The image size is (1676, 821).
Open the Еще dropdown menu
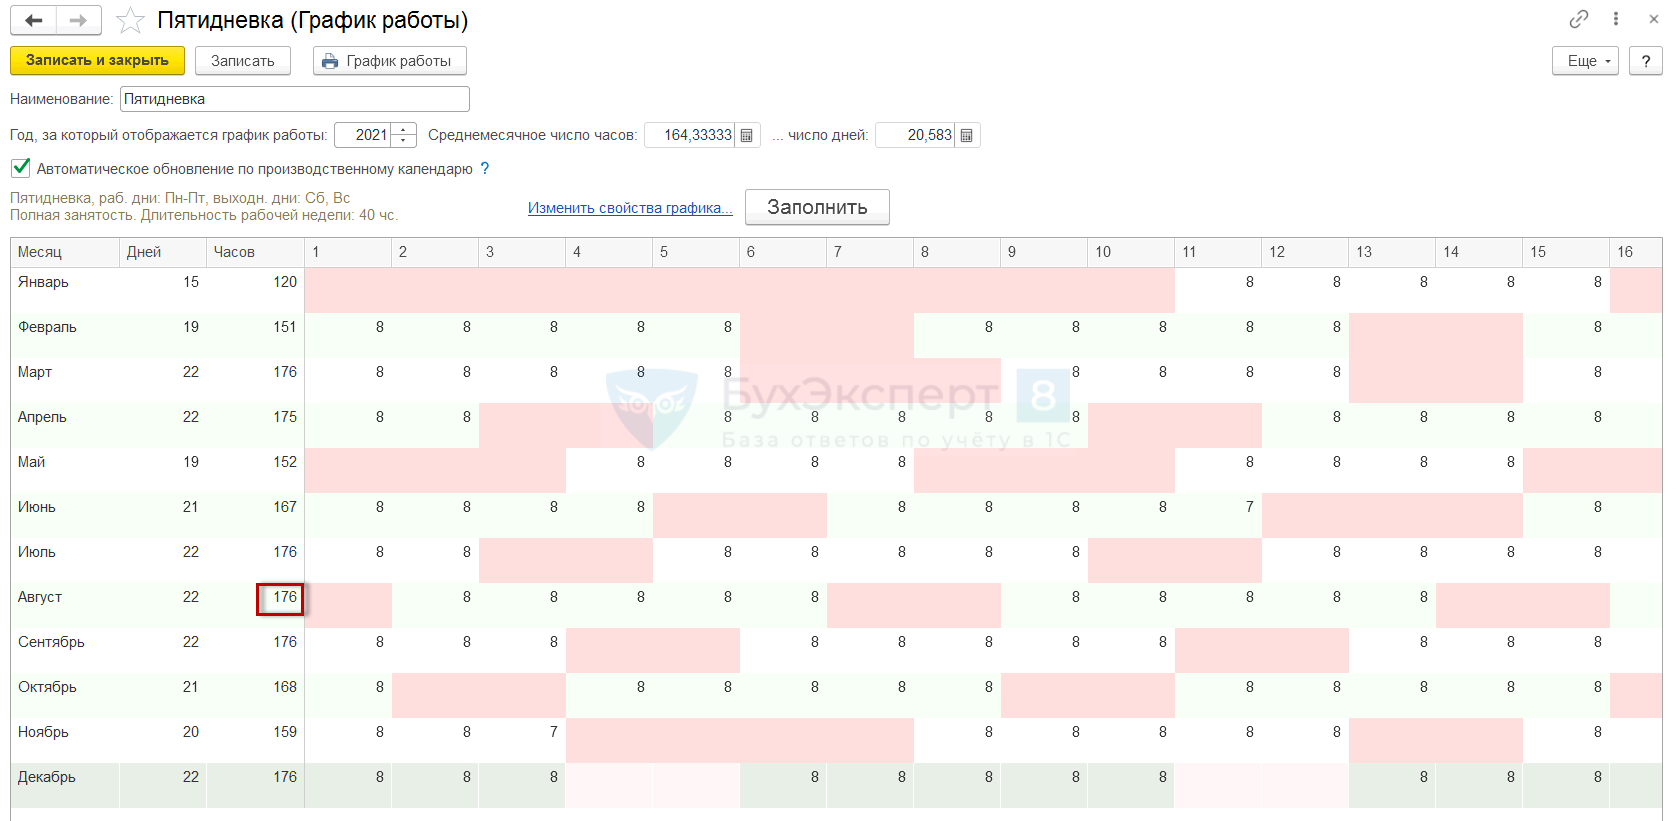pos(1585,61)
